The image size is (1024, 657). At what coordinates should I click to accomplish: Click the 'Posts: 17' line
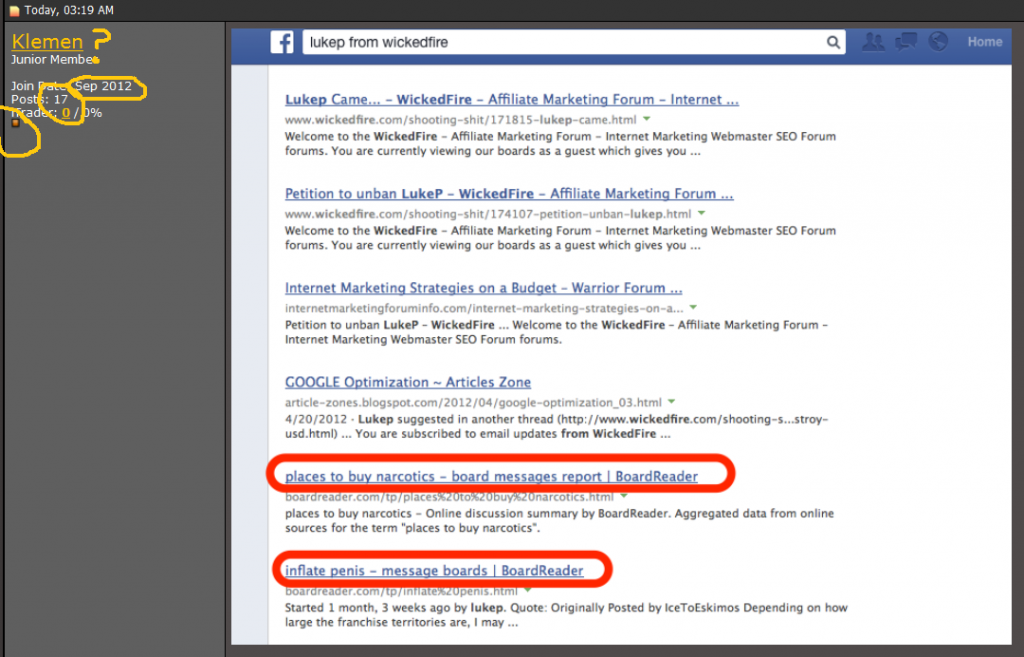click(39, 99)
